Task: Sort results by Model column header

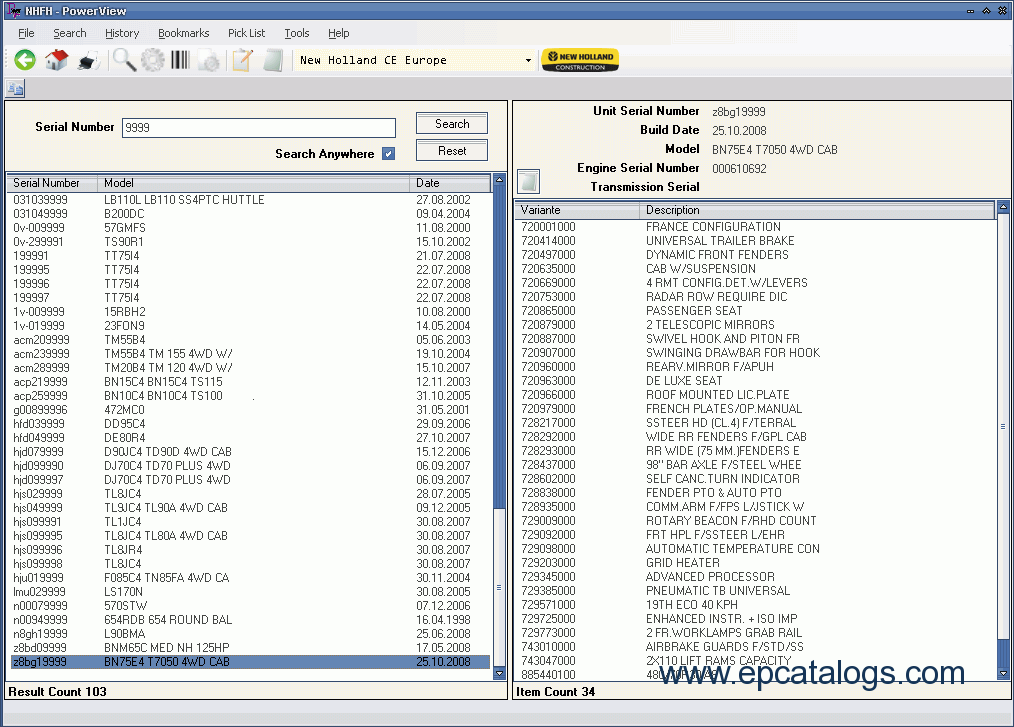Action: 253,183
